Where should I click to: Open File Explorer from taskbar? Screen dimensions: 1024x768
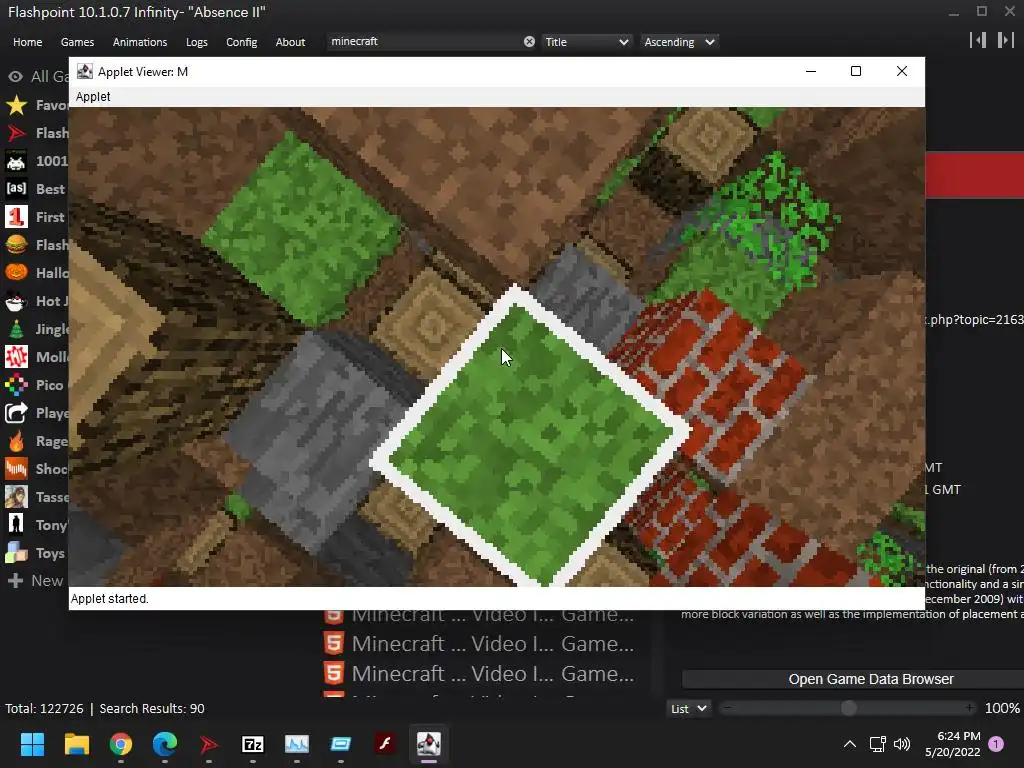pyautogui.click(x=76, y=744)
